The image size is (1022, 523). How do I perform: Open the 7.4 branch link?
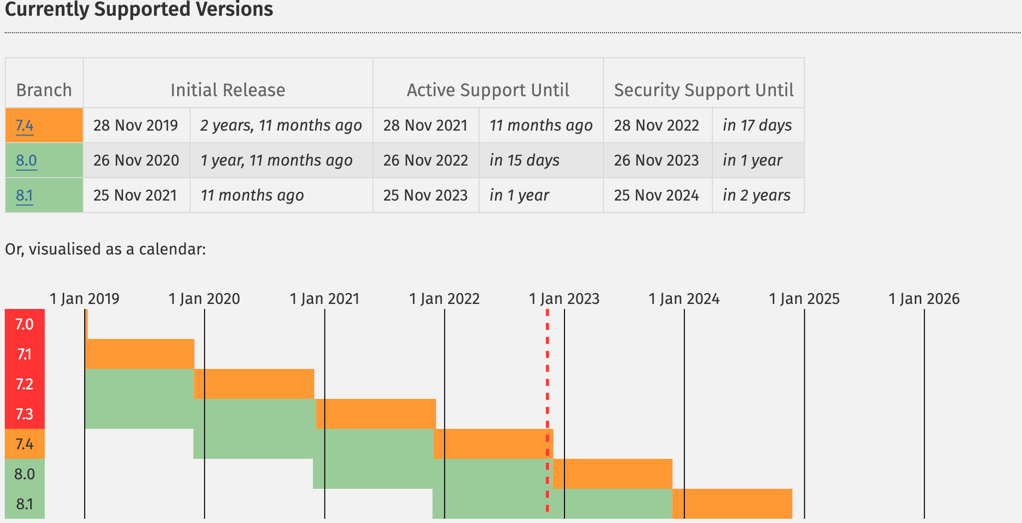coord(24,126)
